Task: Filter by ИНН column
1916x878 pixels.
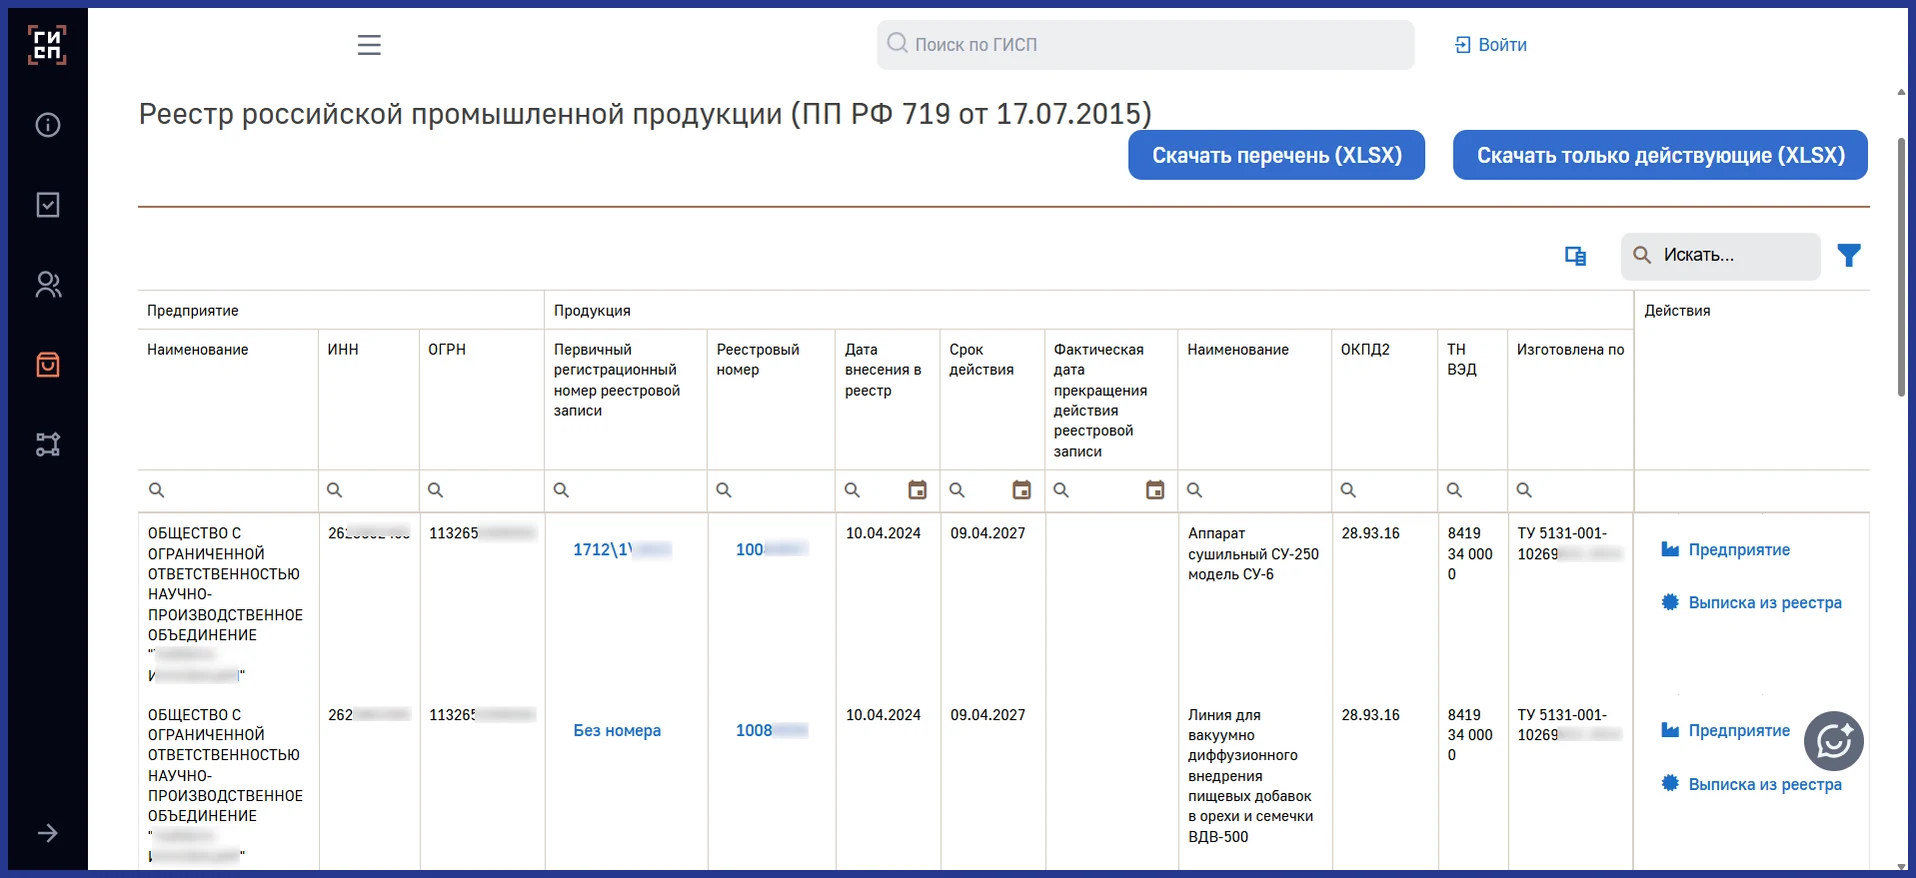Action: pyautogui.click(x=369, y=490)
